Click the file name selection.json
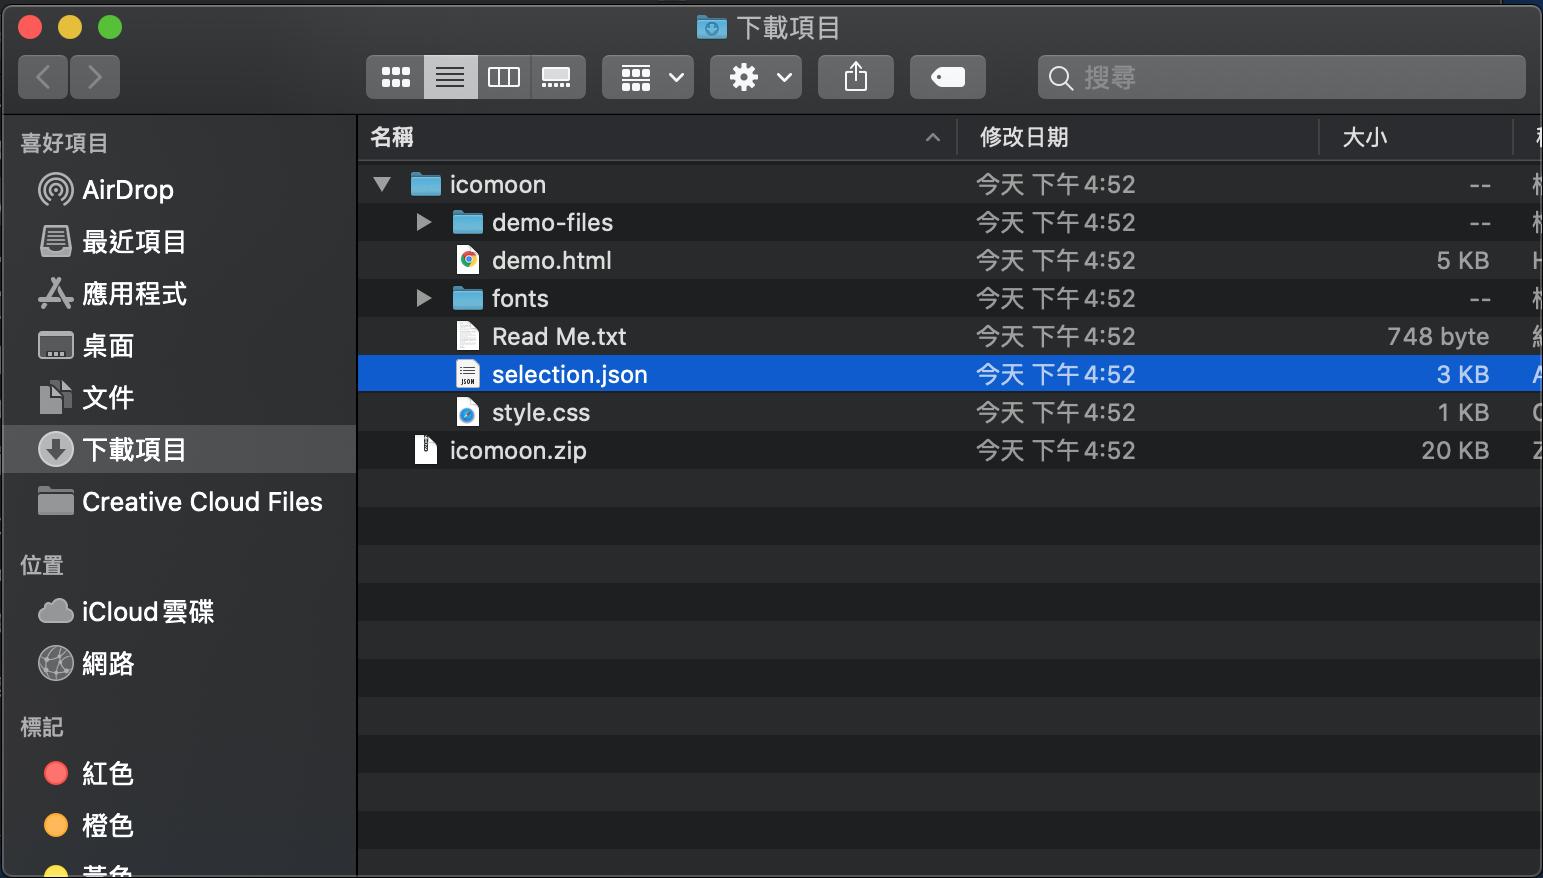The image size is (1543, 878). click(x=570, y=375)
